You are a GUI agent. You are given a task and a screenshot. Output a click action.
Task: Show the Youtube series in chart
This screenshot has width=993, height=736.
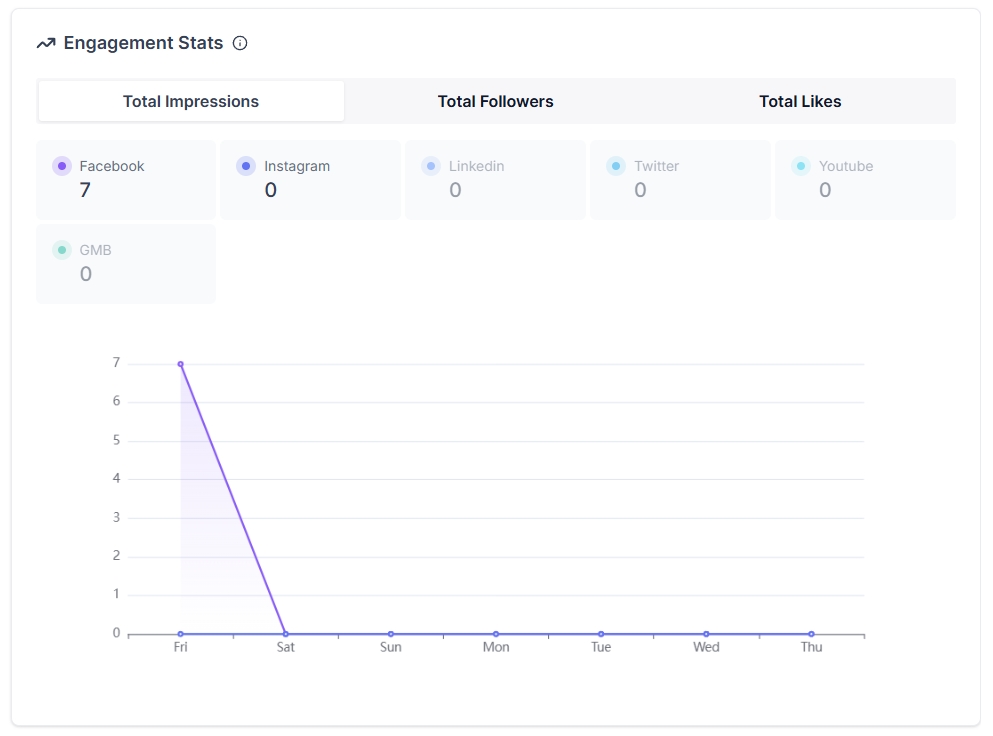coord(865,179)
